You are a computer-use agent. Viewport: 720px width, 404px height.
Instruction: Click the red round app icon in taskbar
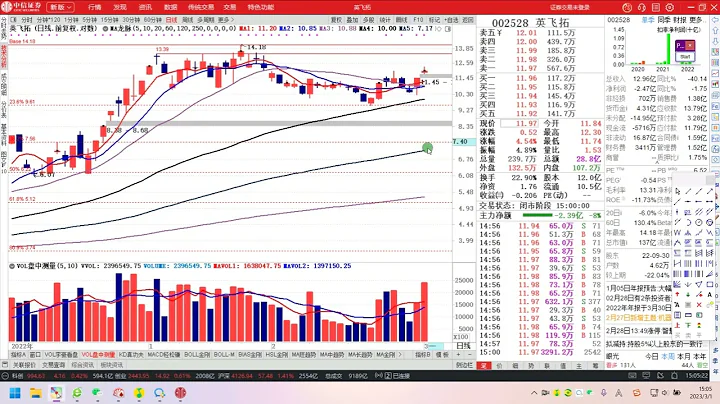point(180,393)
